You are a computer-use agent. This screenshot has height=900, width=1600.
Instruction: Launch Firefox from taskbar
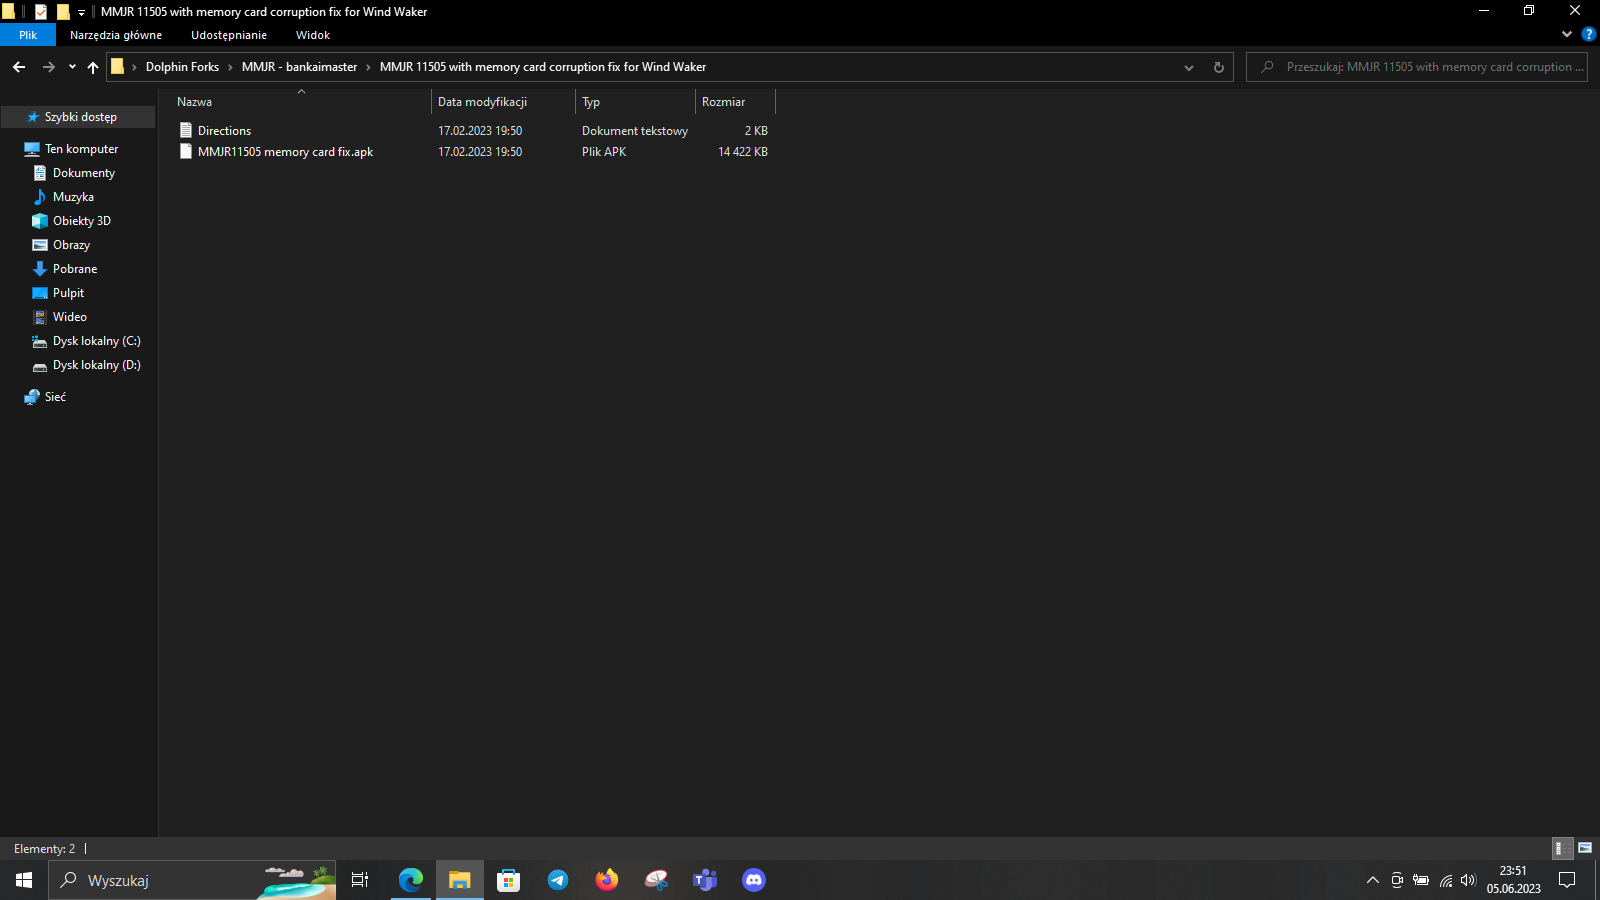coord(607,880)
